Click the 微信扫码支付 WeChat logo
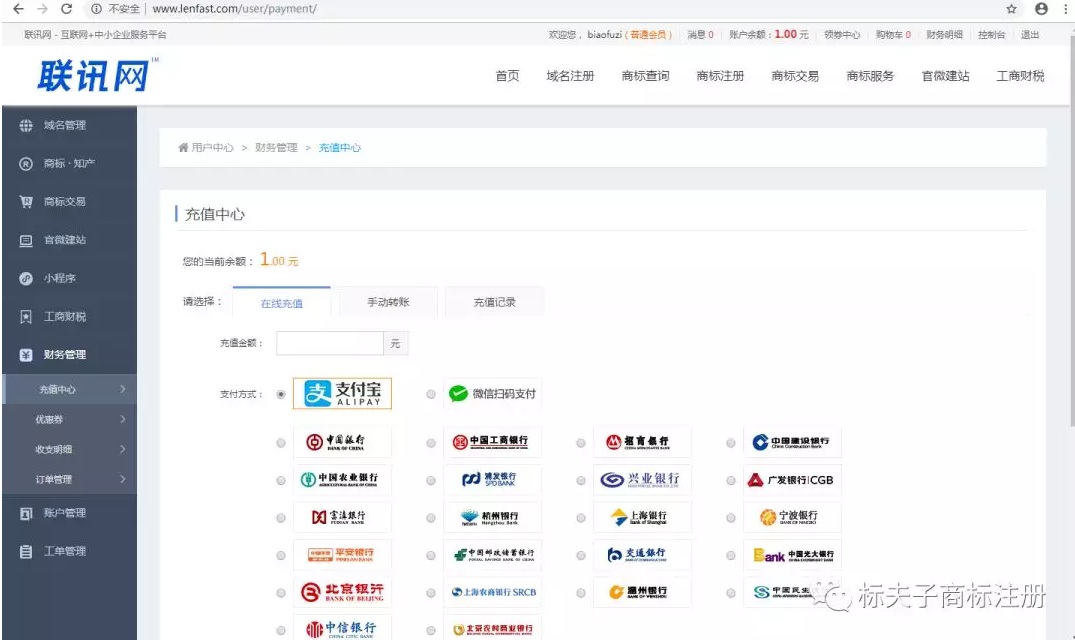 [x=492, y=393]
